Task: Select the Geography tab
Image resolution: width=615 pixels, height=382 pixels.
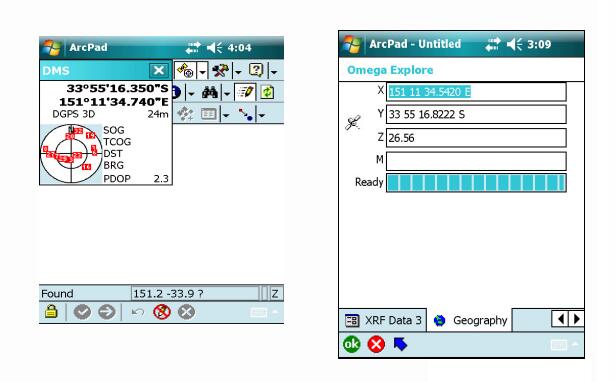Action: point(469,320)
